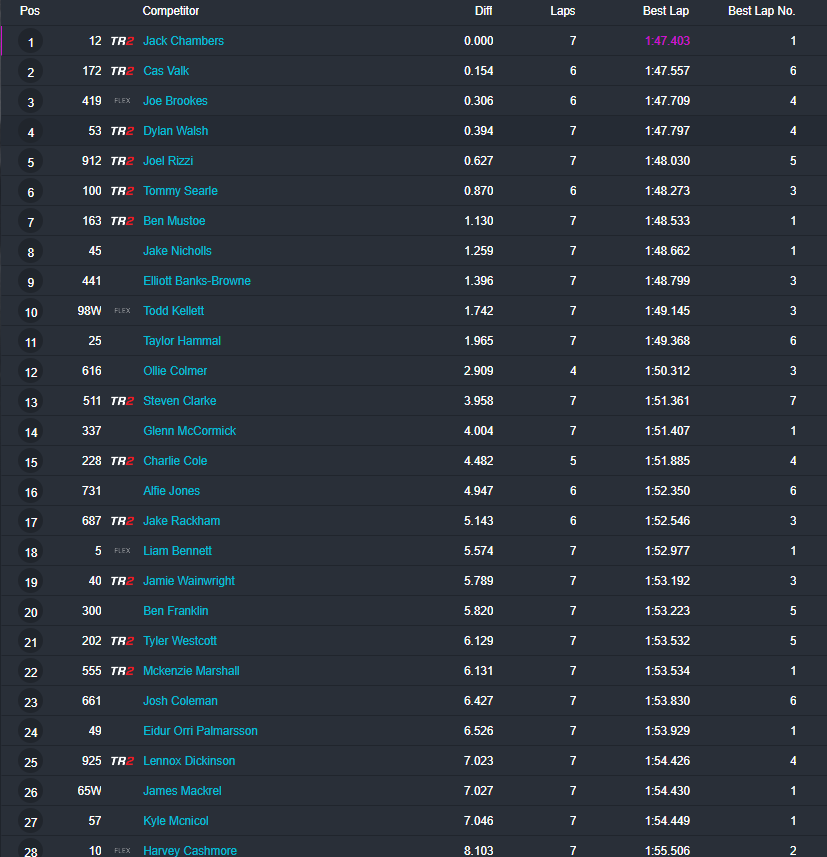
Task: Open competitor Cas Valk's details
Action: click(166, 71)
